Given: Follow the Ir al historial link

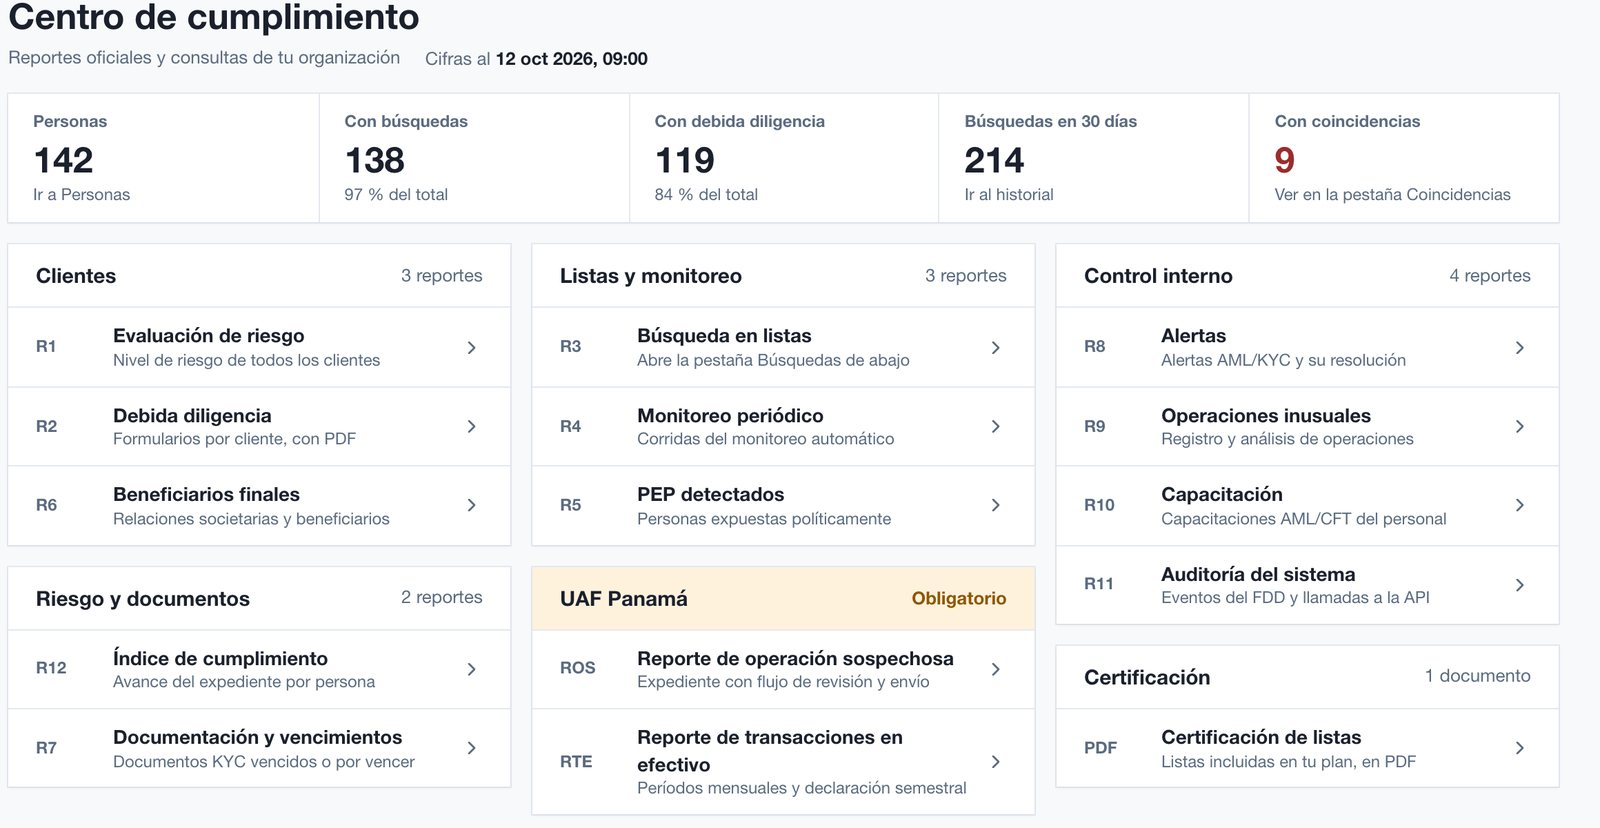Looking at the screenshot, I should pos(1009,194).
